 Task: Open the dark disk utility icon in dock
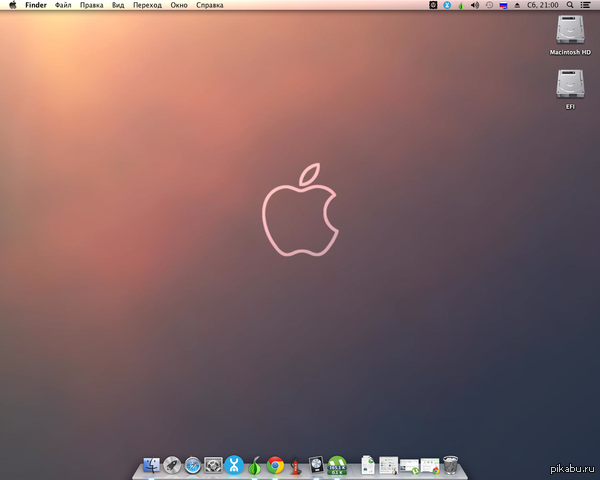(x=316, y=465)
